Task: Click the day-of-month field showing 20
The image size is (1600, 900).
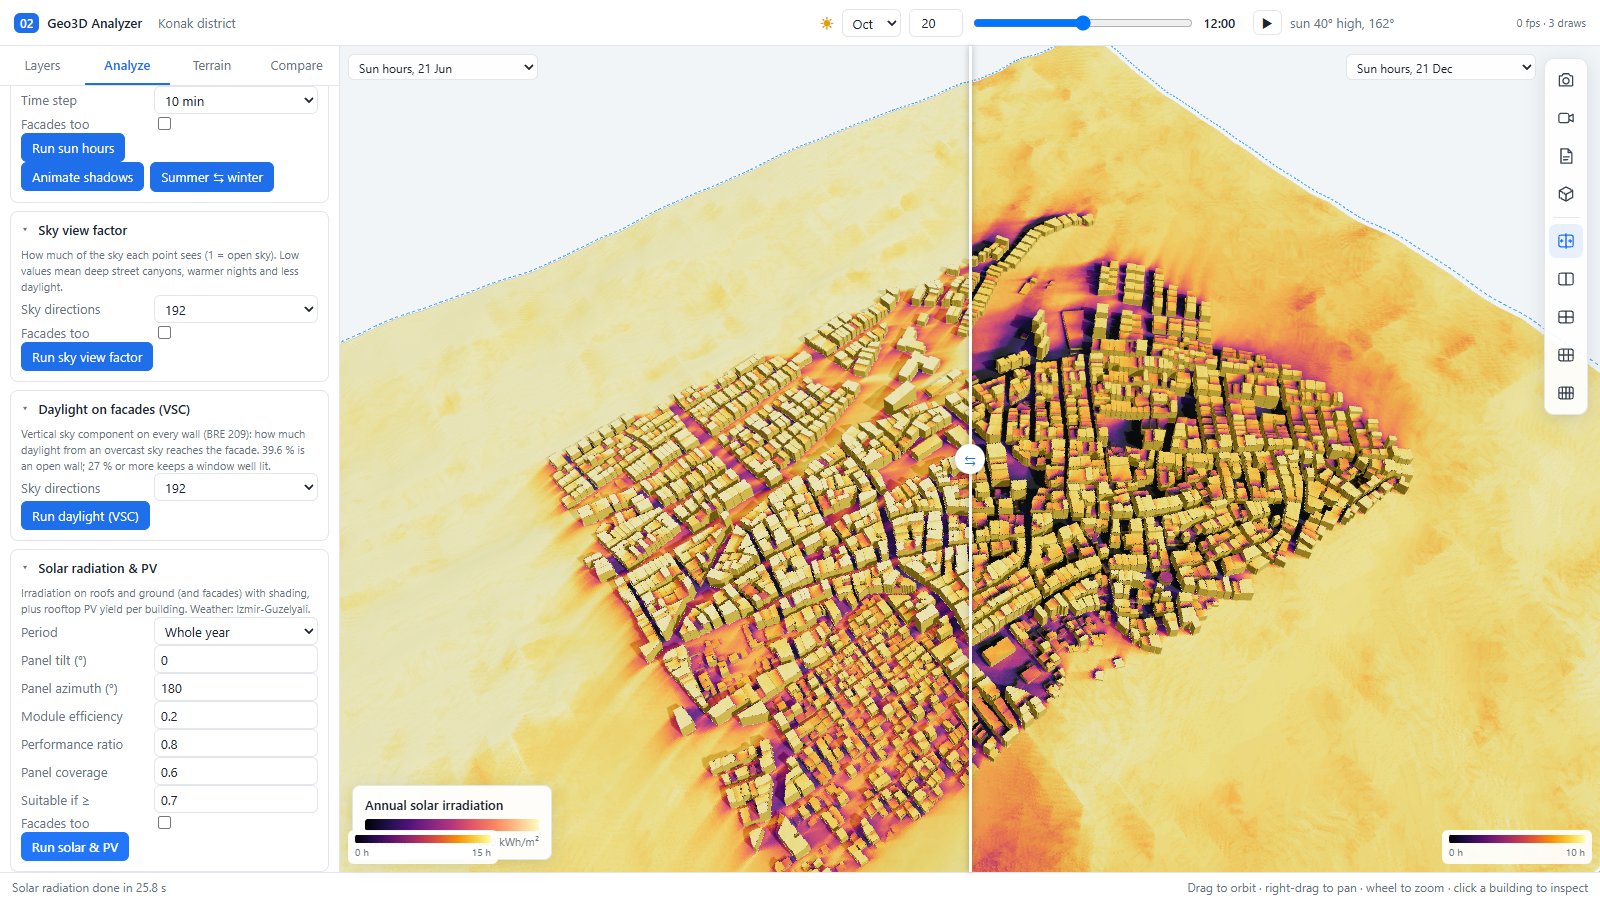Action: pyautogui.click(x=935, y=23)
